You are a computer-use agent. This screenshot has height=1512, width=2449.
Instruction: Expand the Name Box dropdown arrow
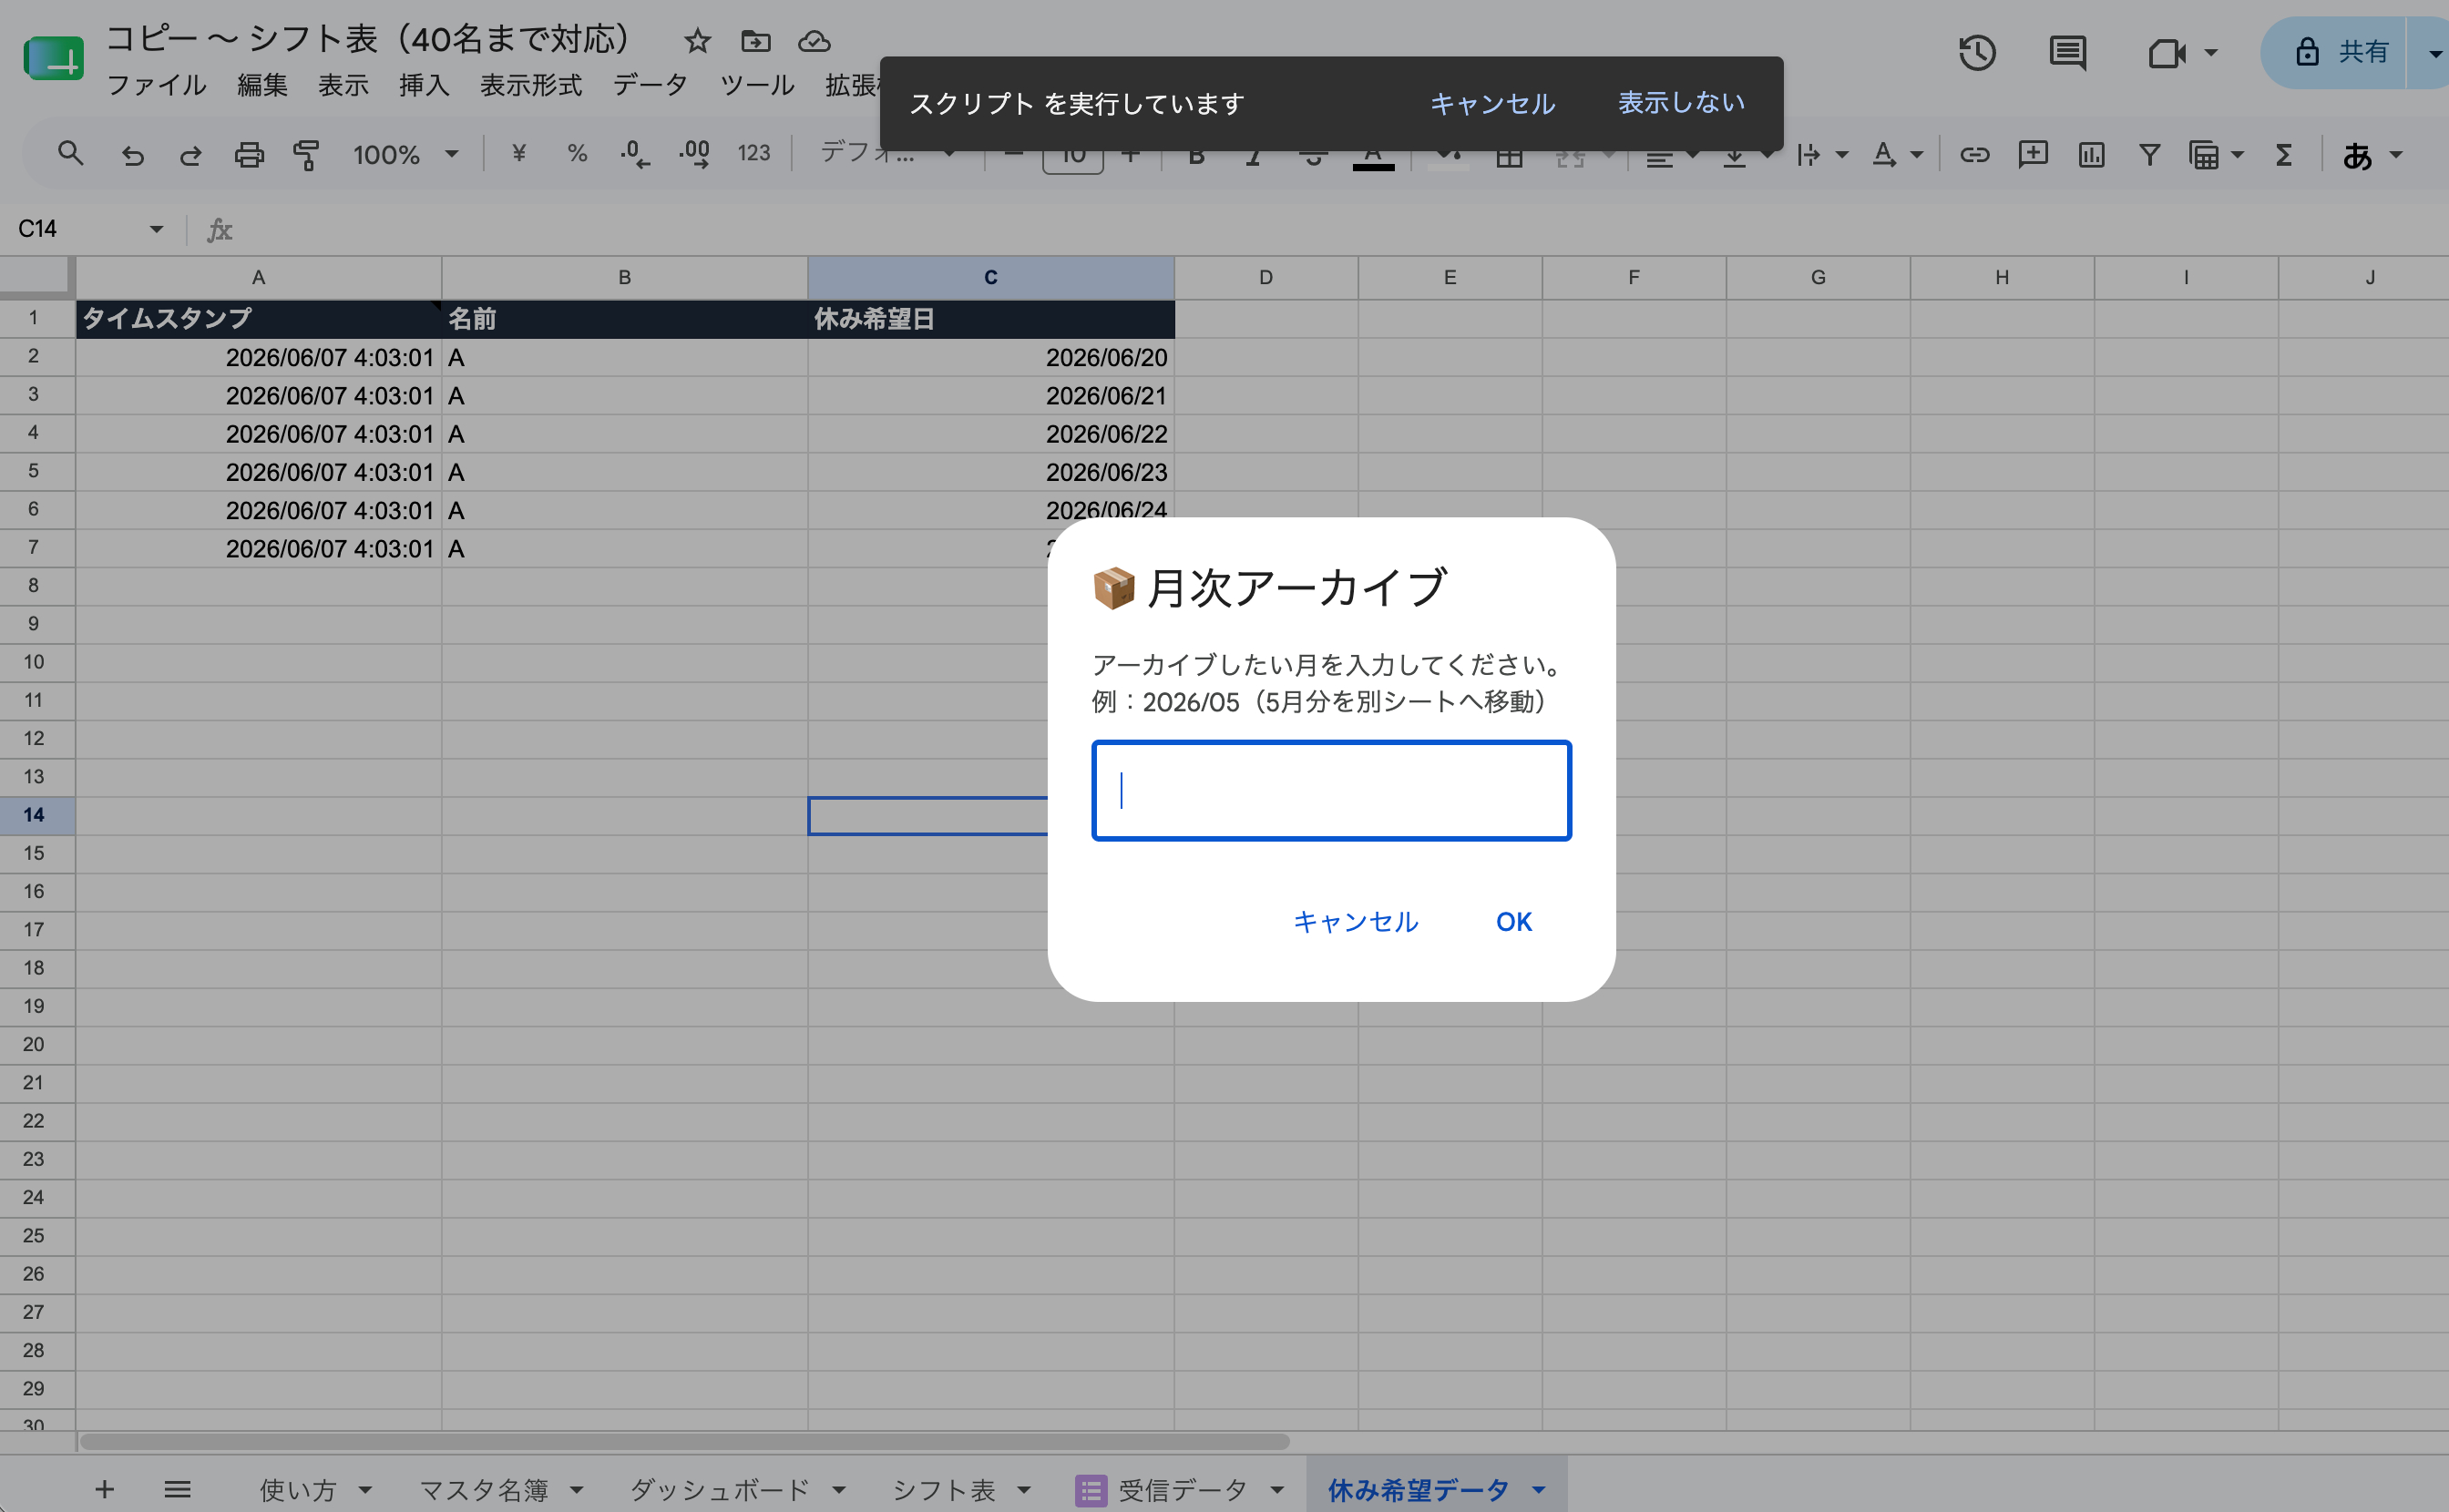point(156,229)
